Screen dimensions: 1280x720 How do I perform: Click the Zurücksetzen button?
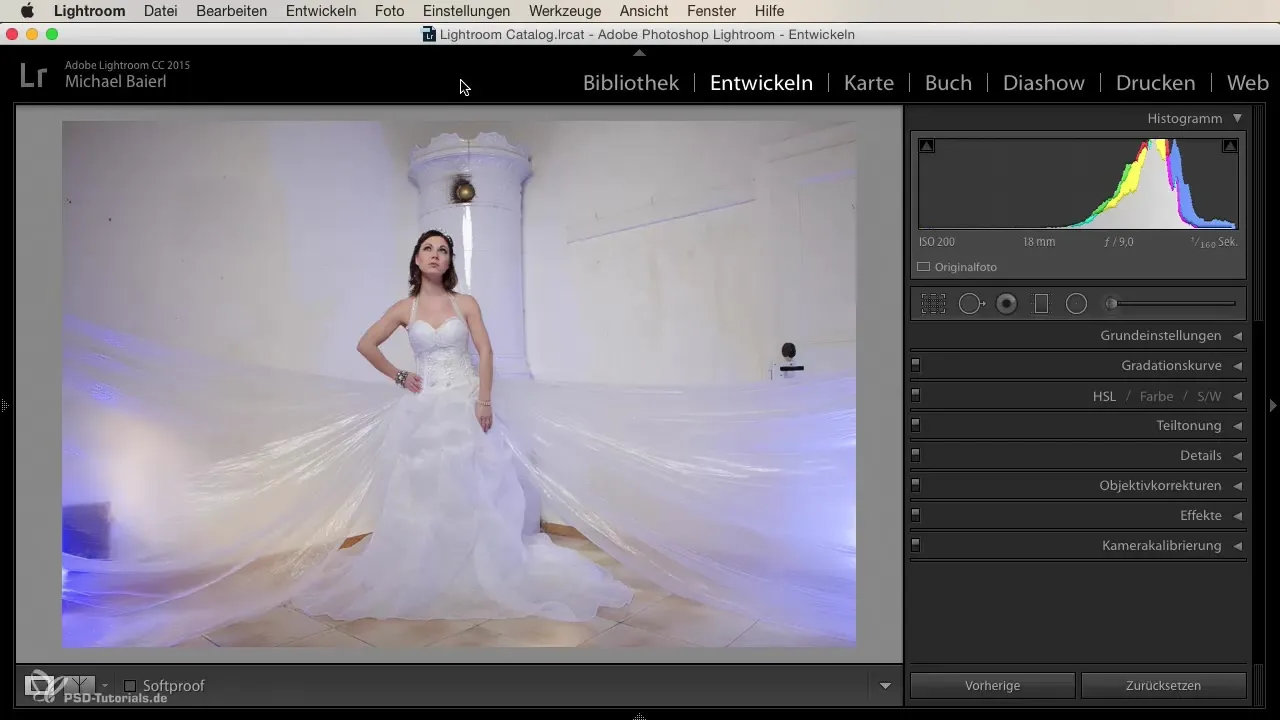1164,685
